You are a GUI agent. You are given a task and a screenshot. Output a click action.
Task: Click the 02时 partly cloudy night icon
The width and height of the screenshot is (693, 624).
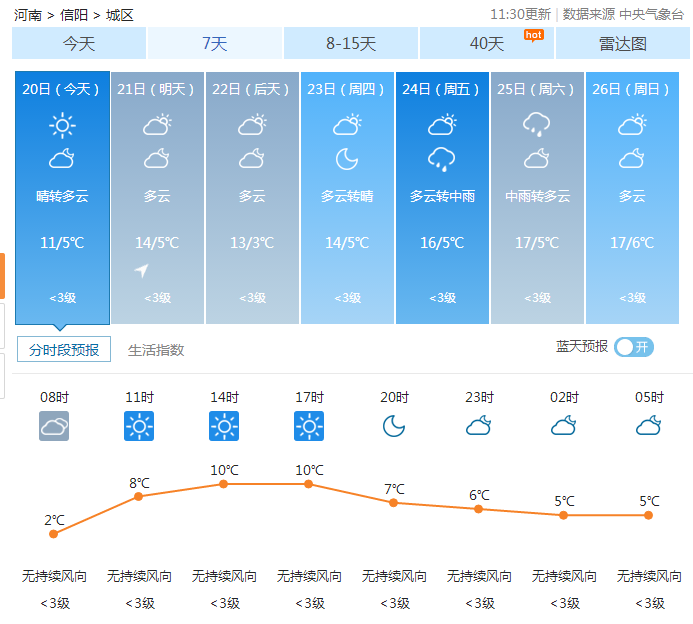tap(564, 426)
